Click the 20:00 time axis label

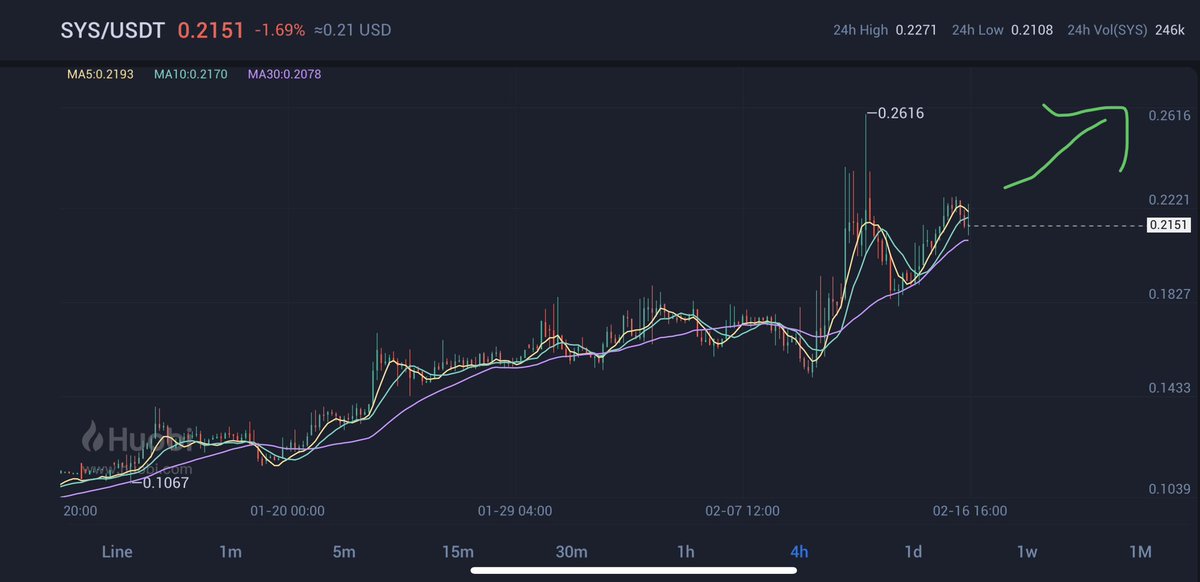80,511
